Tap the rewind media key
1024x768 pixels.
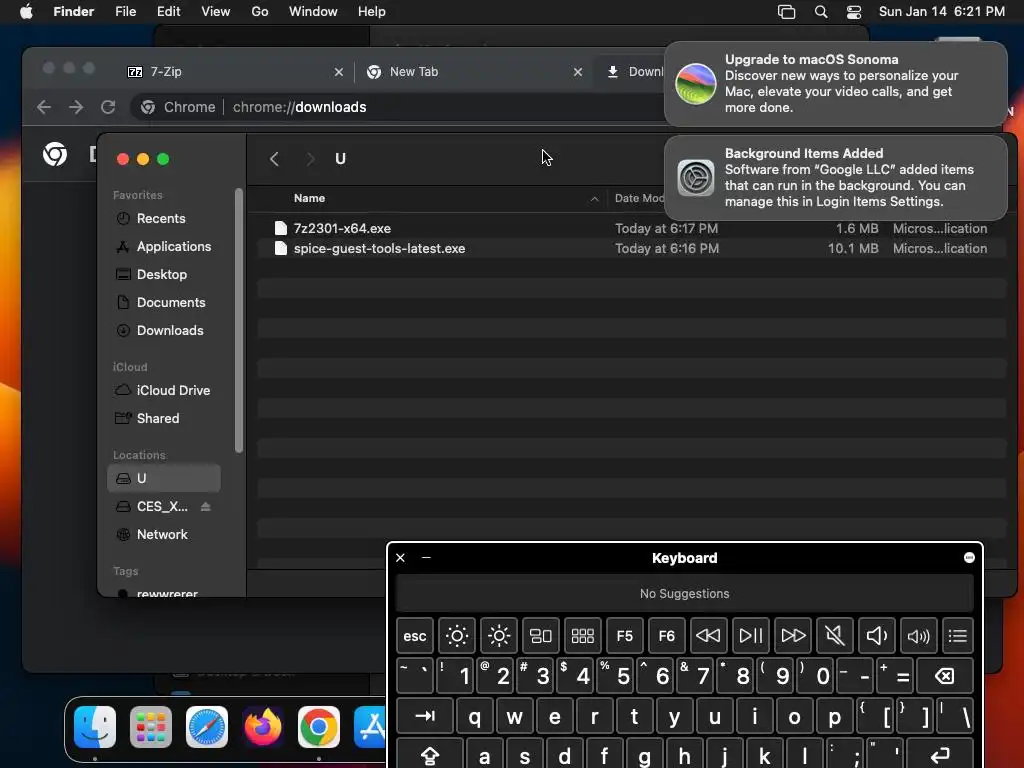click(x=709, y=635)
